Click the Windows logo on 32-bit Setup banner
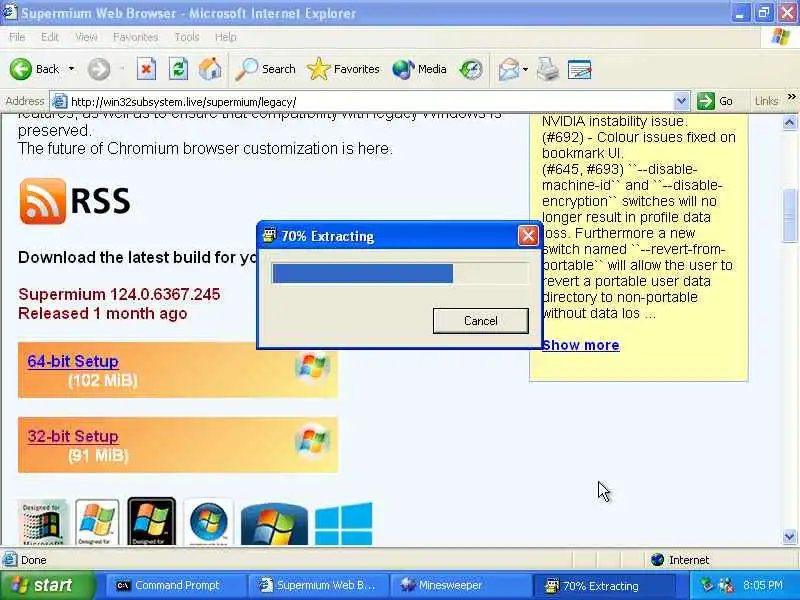800x600 pixels. coord(312,440)
